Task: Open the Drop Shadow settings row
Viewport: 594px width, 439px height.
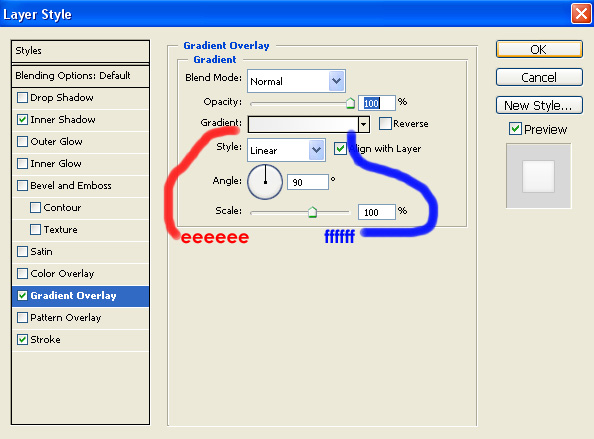Action: click(x=80, y=98)
